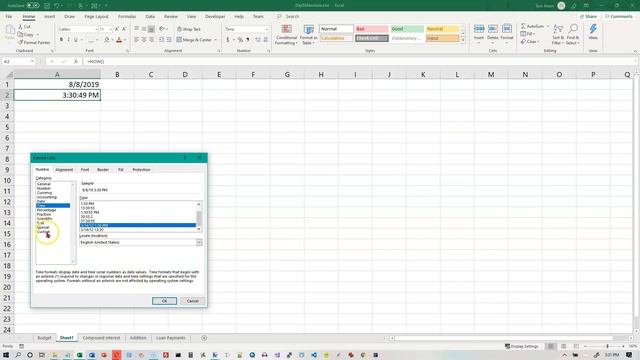Click the Fill Color bucket icon

click(x=107, y=40)
